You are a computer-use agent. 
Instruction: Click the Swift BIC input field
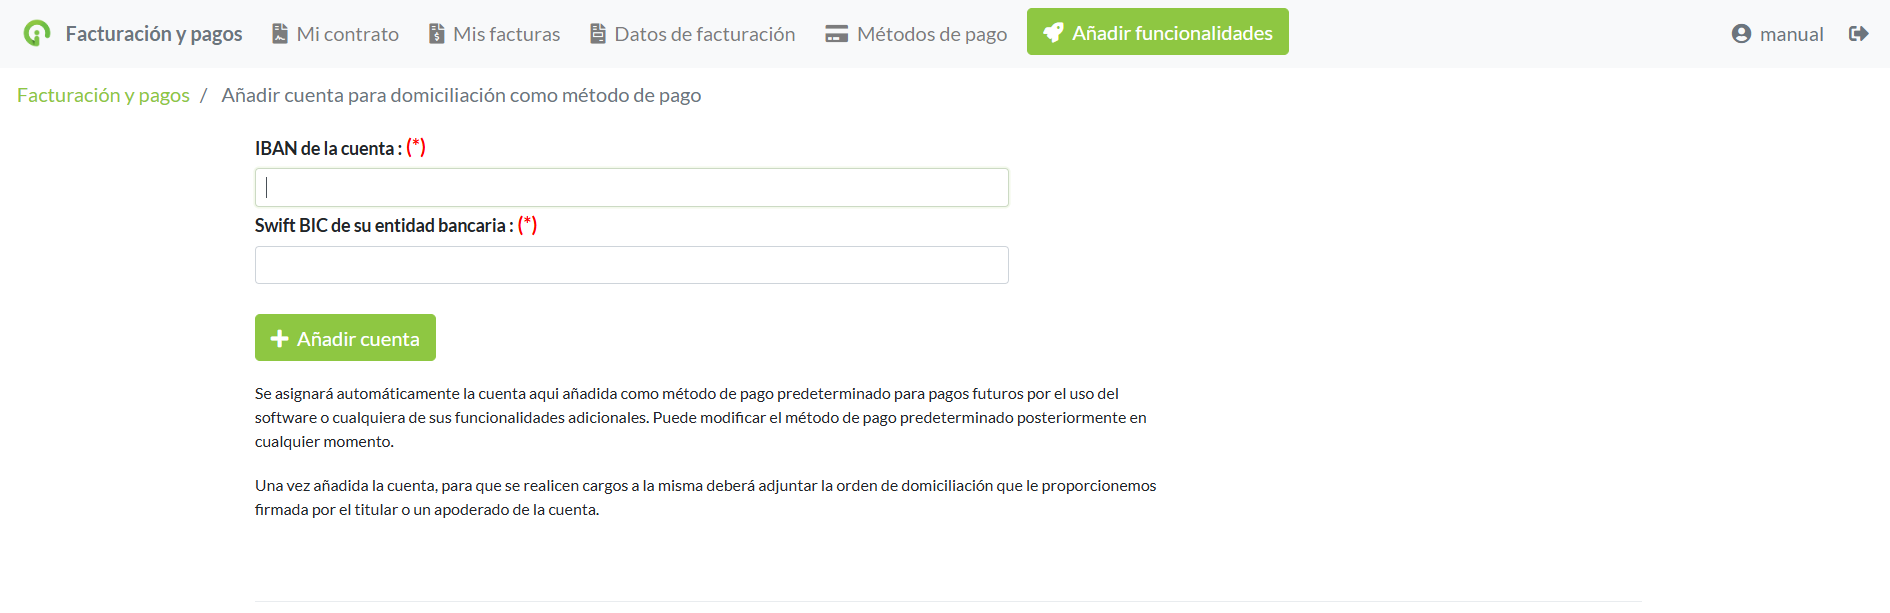coord(631,265)
